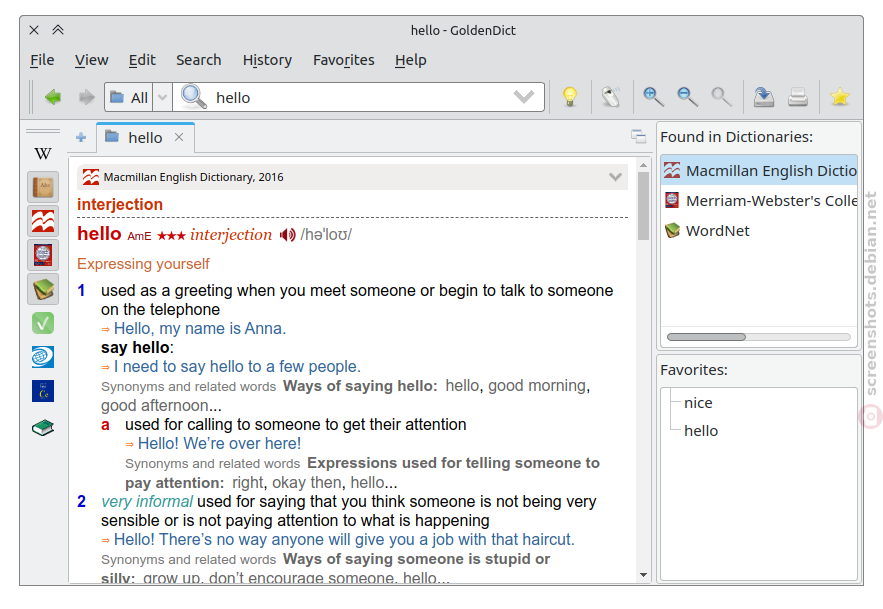The height and width of the screenshot is (609, 883).
Task: Go forward with the gray arrow
Action: tap(86, 97)
